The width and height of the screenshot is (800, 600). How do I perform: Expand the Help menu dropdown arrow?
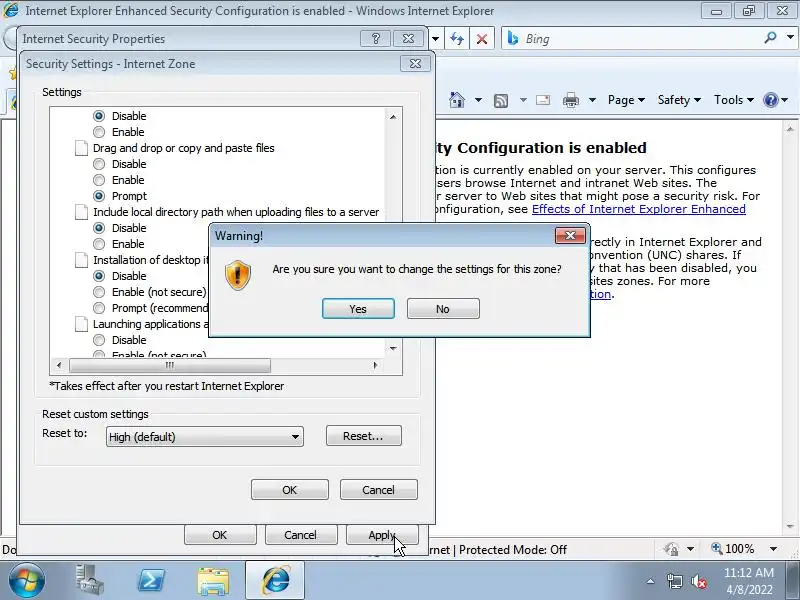click(785, 100)
